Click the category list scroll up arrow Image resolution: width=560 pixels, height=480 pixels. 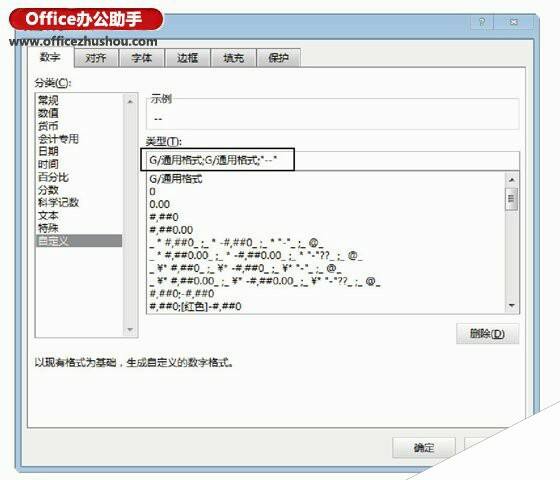coord(130,101)
